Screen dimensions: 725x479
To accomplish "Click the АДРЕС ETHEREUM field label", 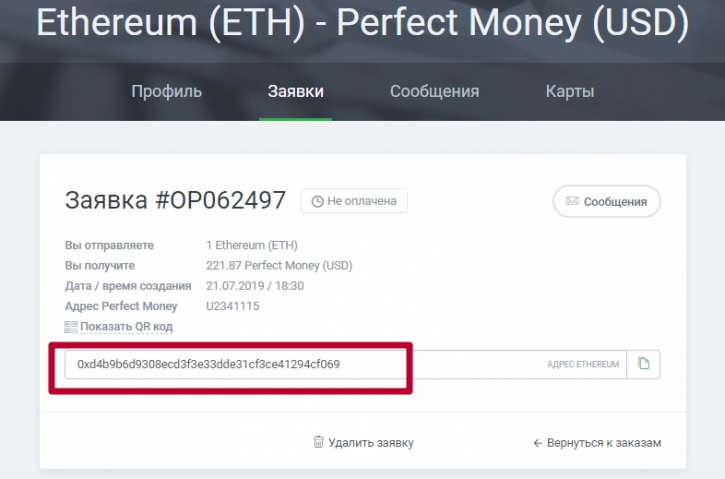I will tap(583, 364).
